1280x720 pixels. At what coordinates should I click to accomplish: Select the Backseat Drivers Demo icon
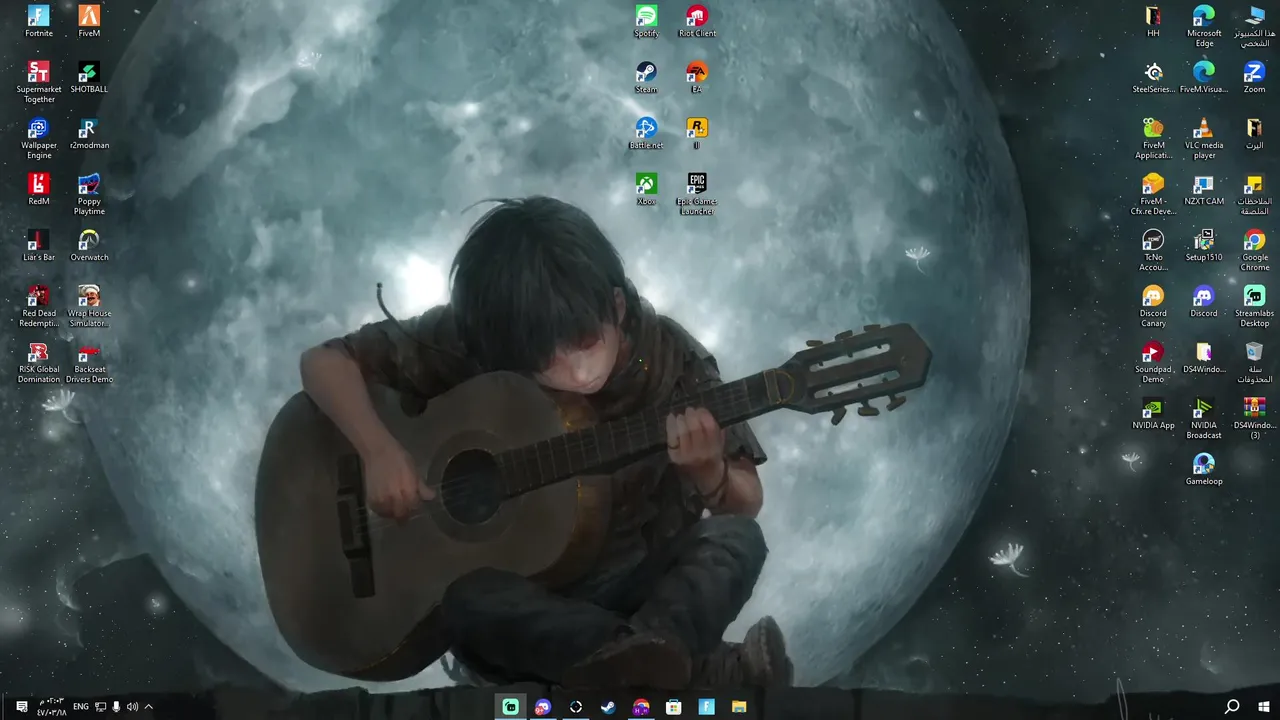click(89, 362)
